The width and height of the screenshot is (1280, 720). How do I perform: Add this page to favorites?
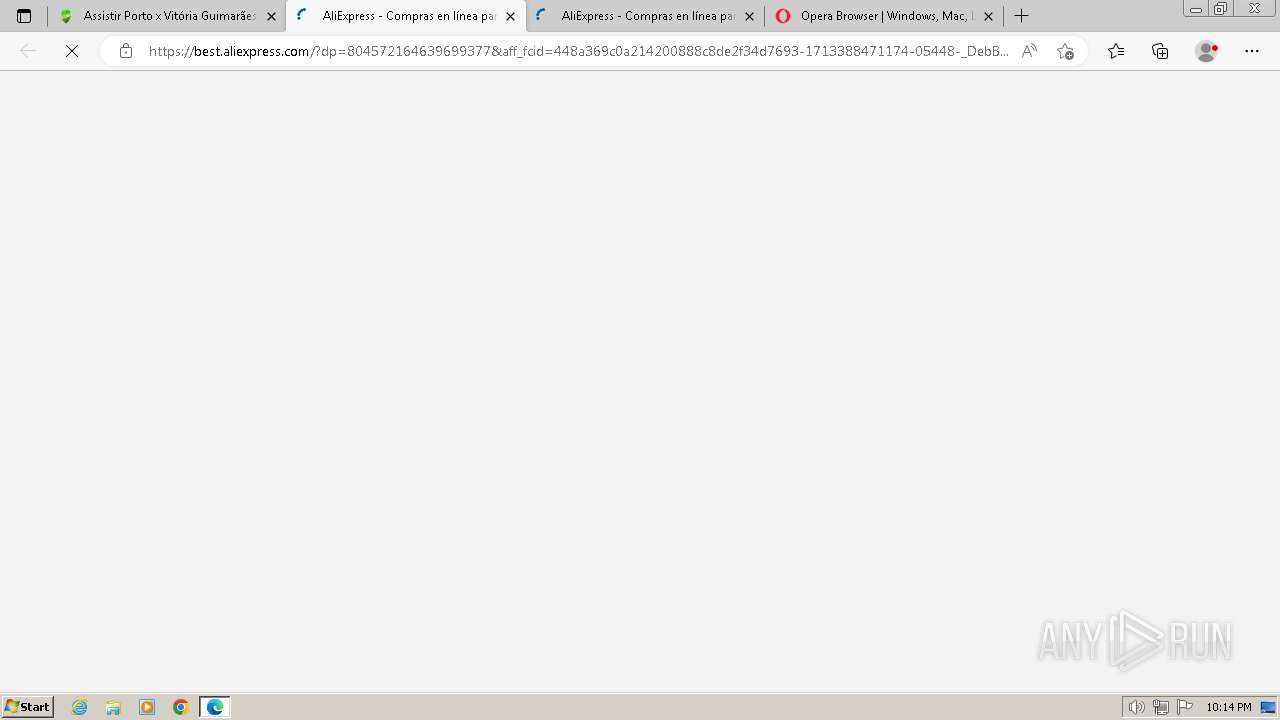point(1065,51)
